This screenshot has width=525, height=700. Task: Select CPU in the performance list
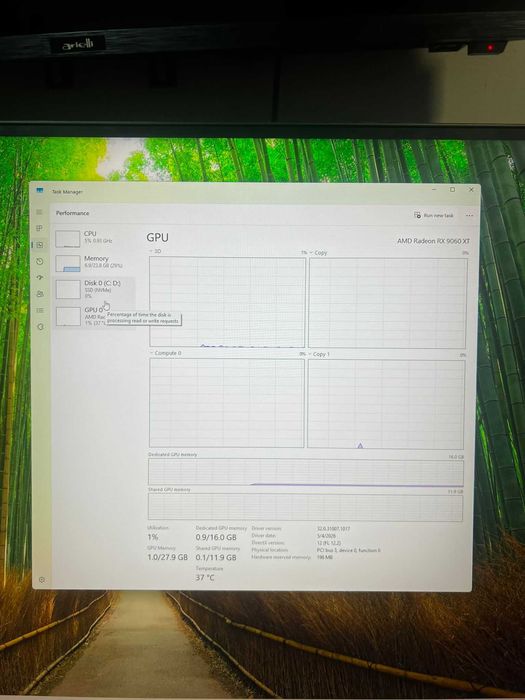click(x=94, y=238)
